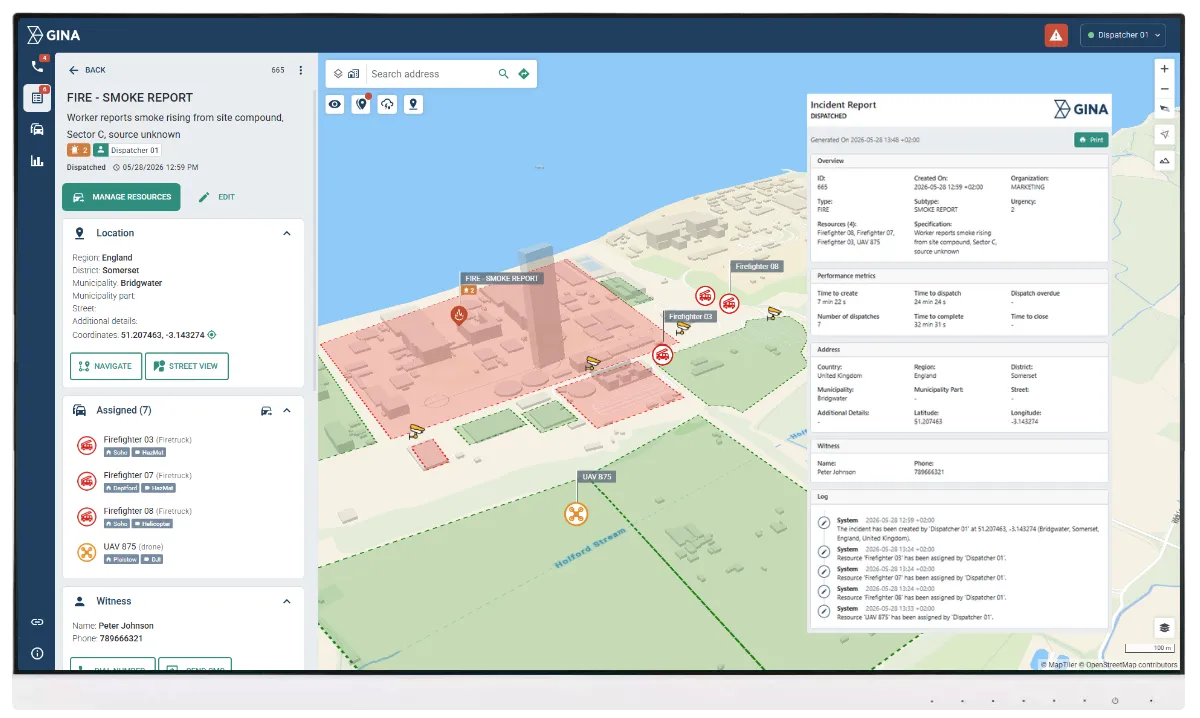Click the Search address field

pos(430,74)
